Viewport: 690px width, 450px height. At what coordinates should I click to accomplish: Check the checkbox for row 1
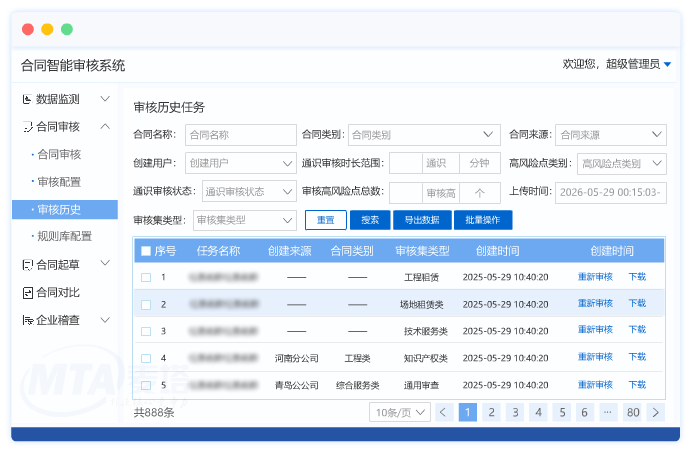point(146,278)
